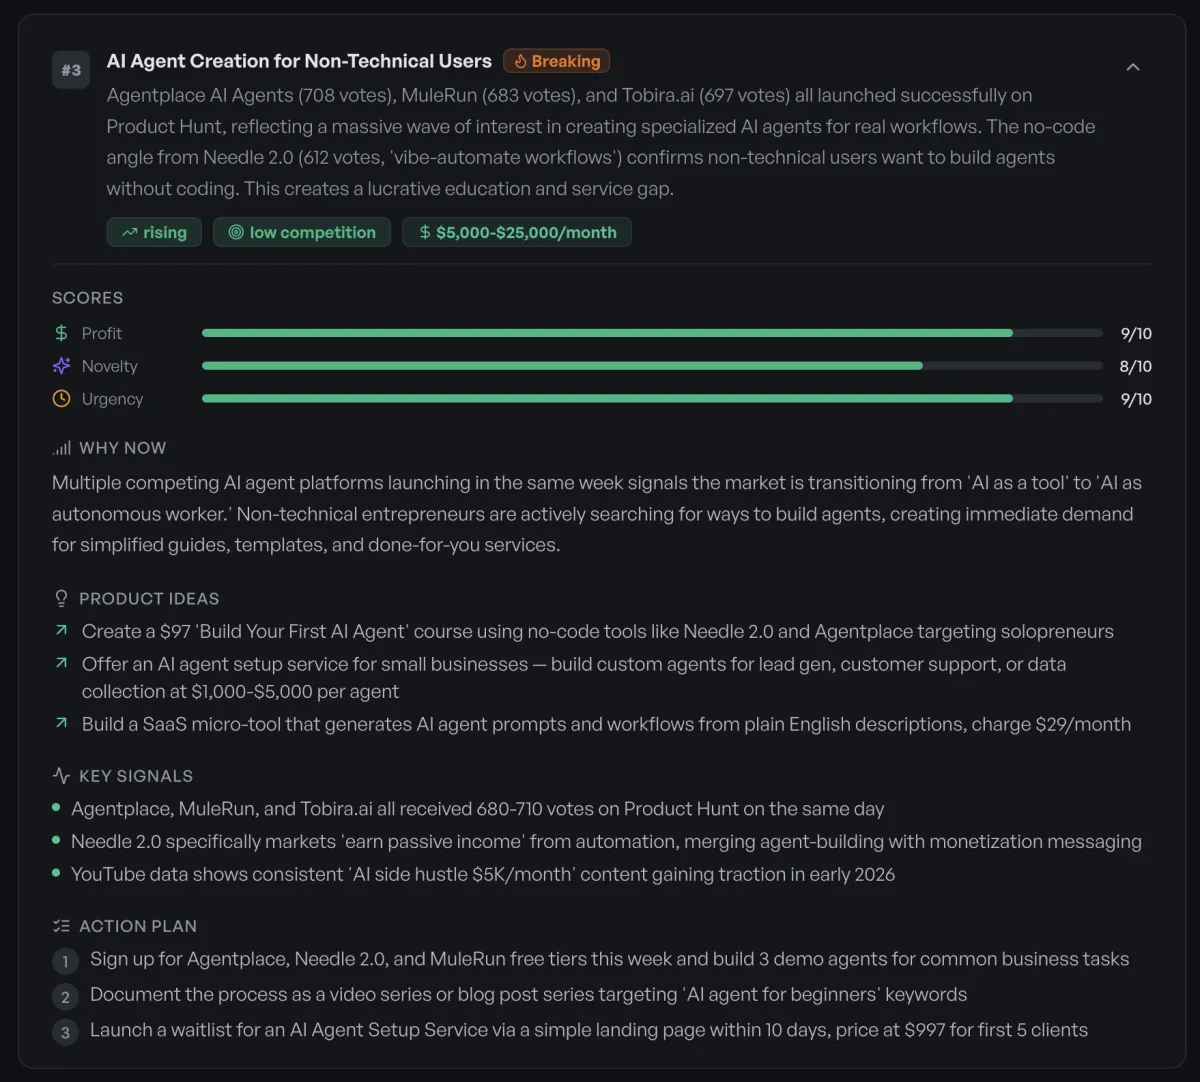Click the Breaking flame badge

click(x=556, y=61)
